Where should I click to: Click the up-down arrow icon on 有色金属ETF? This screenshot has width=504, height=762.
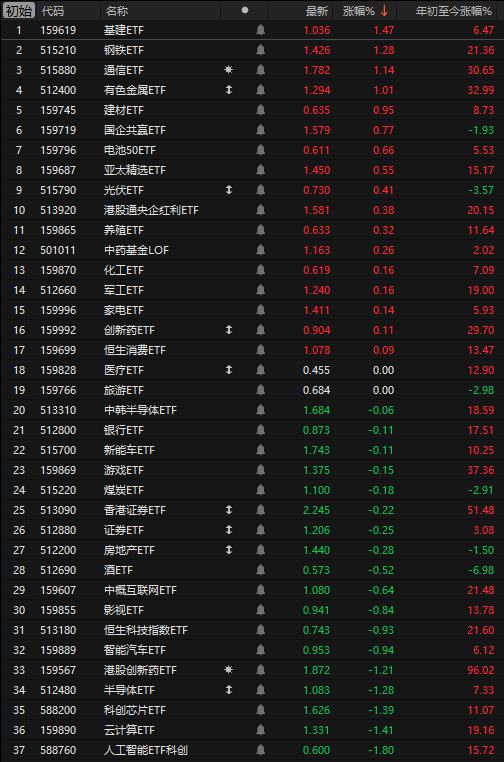[x=229, y=90]
